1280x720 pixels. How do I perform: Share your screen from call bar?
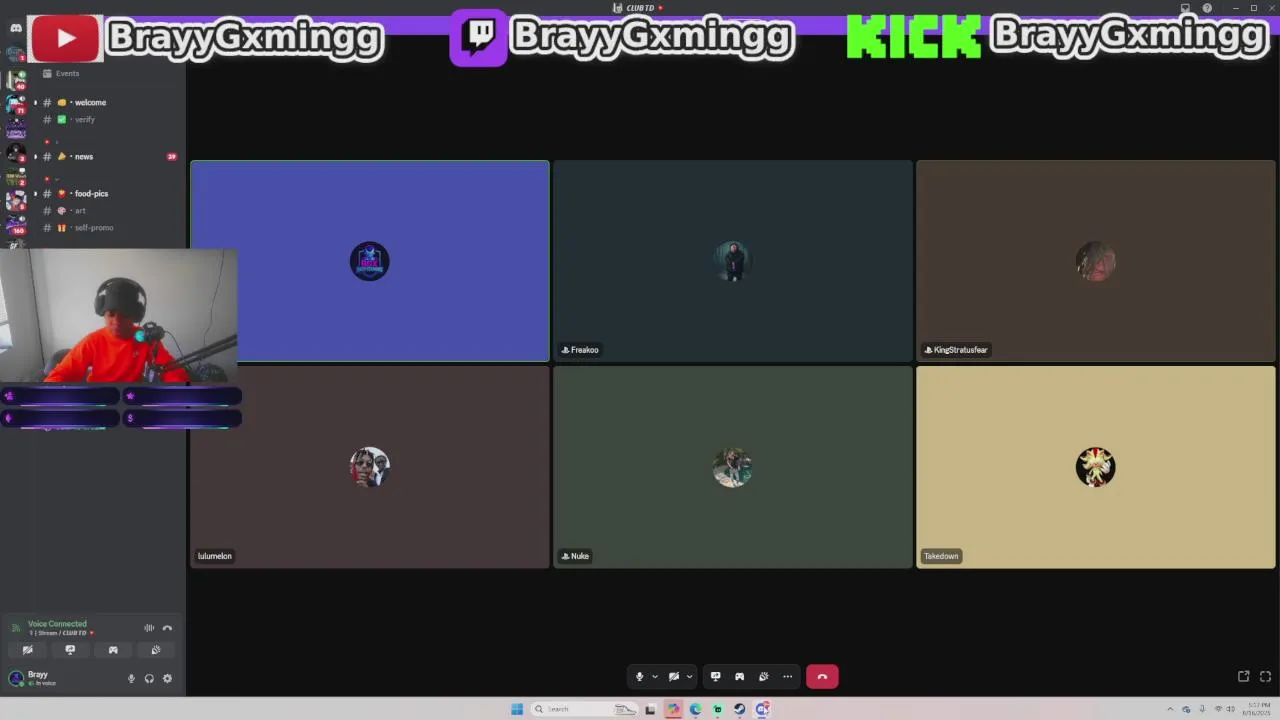click(x=715, y=677)
